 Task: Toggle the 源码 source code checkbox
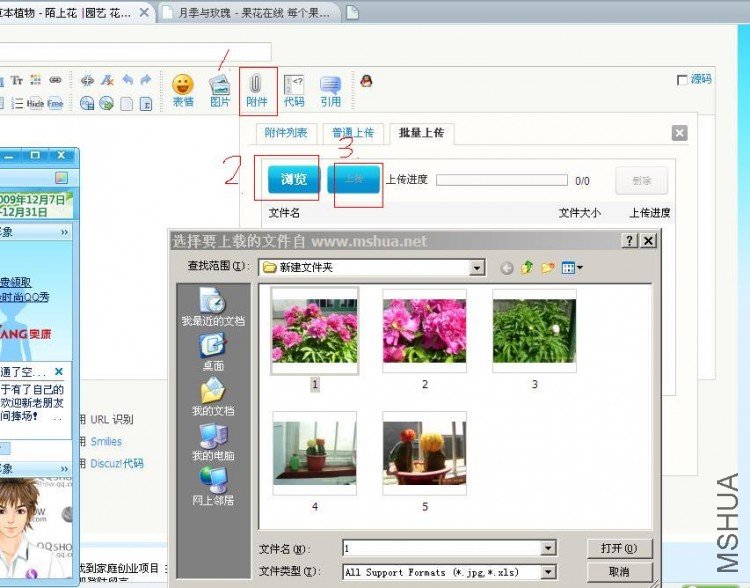point(683,80)
